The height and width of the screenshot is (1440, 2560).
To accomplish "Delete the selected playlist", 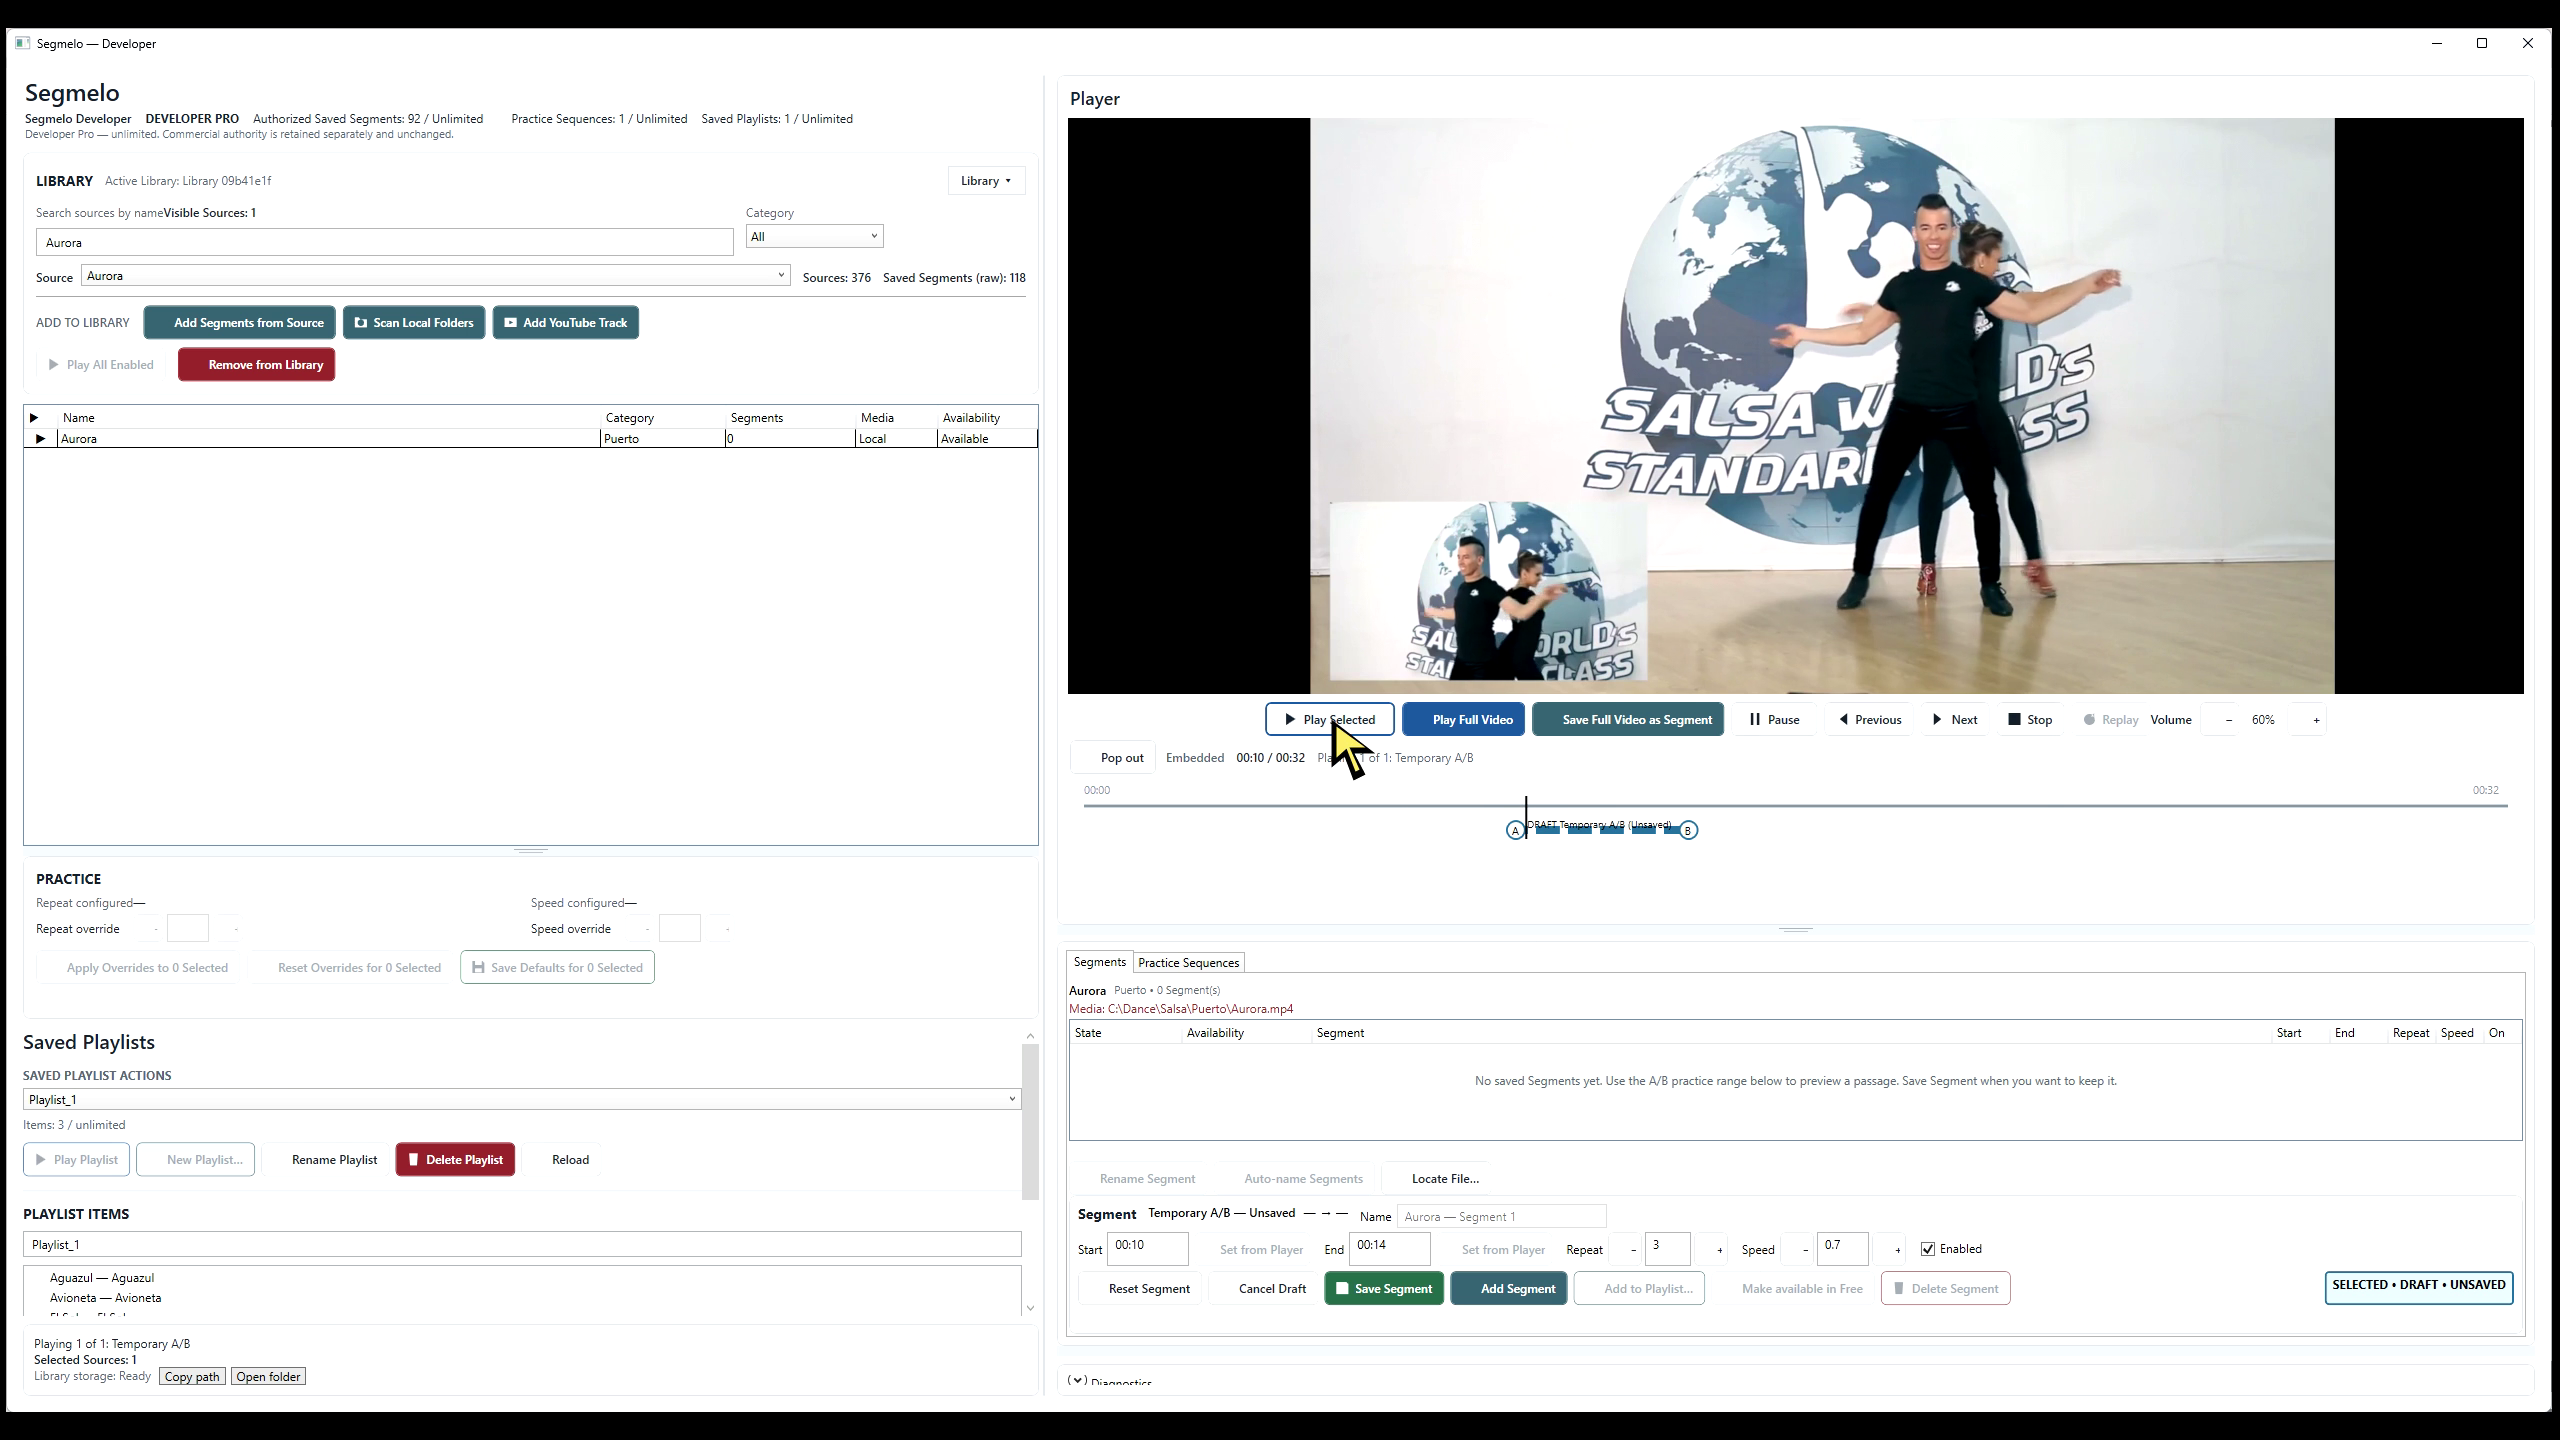I will tap(455, 1159).
